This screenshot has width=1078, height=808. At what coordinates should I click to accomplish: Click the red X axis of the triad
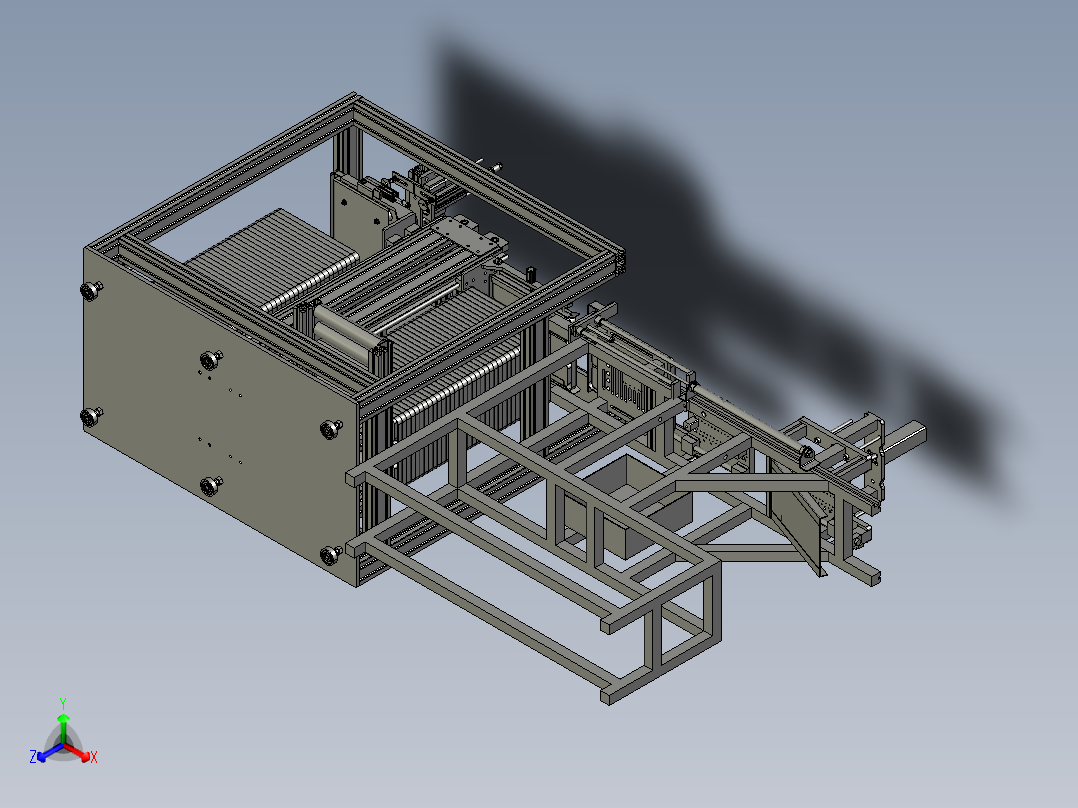click(80, 752)
